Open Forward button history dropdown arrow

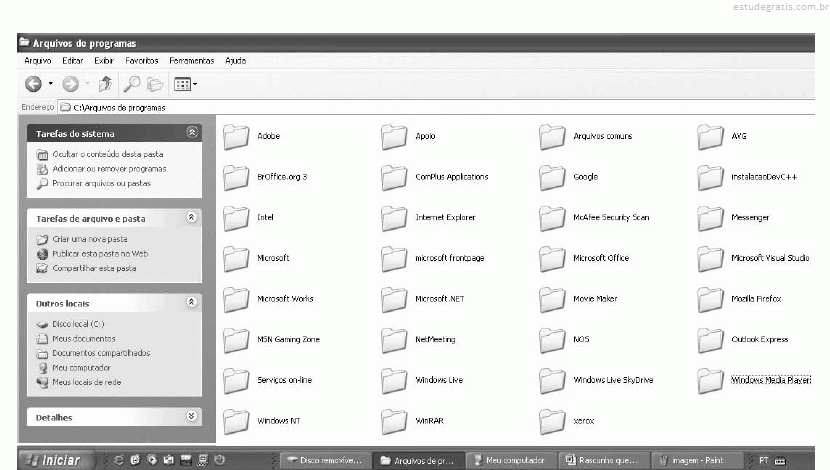tap(88, 84)
